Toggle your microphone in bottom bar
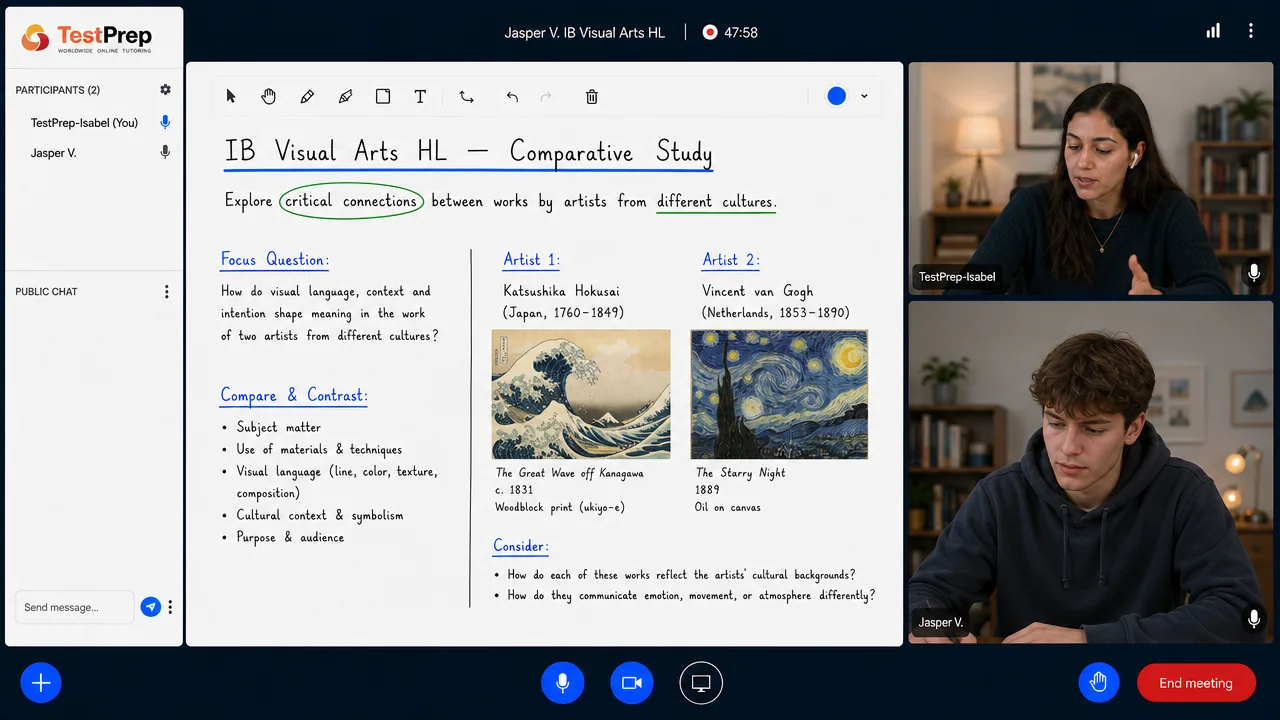Screen dimensions: 1280x720 (x=563, y=683)
